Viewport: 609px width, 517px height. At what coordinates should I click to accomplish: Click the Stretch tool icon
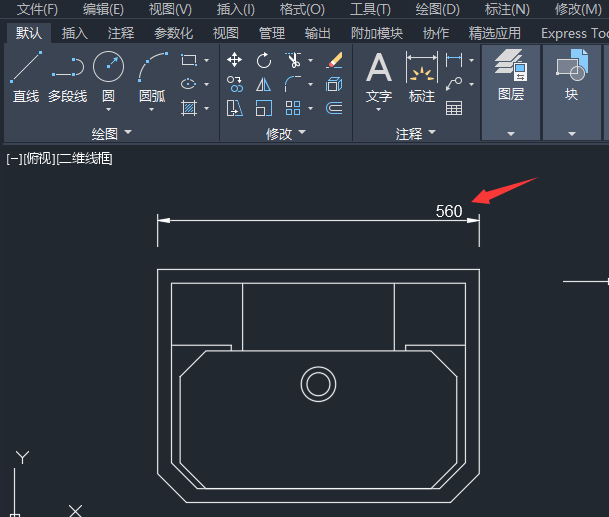tap(235, 108)
